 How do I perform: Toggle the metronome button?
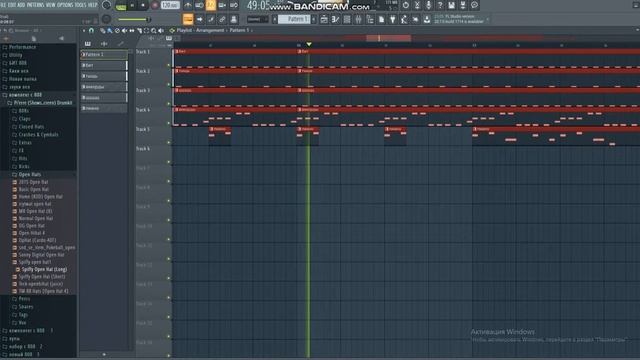[x=188, y=5]
